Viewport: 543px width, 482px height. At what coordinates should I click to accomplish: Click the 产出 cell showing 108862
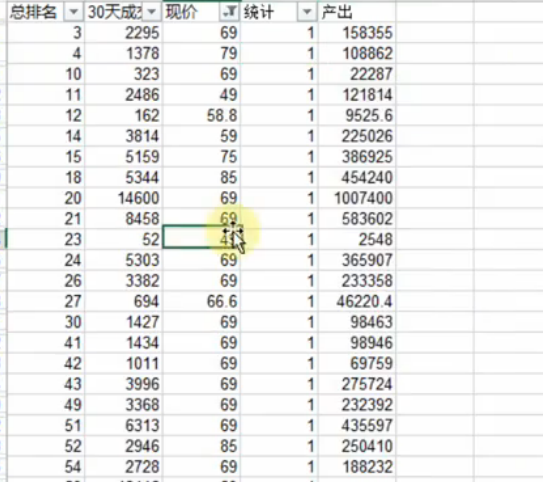(357, 54)
